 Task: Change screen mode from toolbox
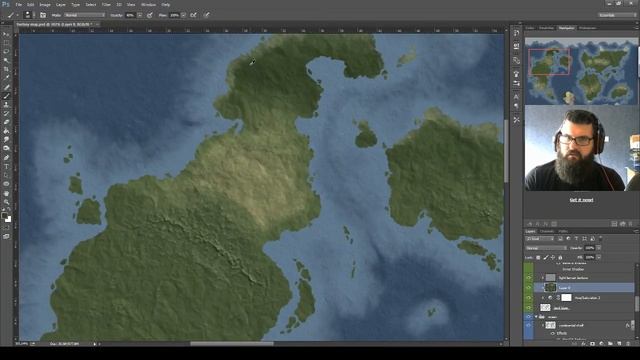[6, 236]
